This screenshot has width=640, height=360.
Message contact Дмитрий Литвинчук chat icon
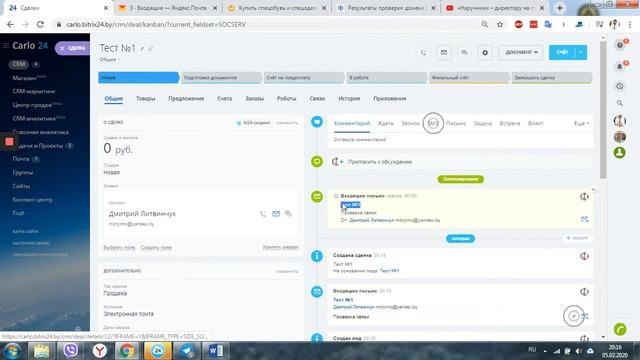288,214
